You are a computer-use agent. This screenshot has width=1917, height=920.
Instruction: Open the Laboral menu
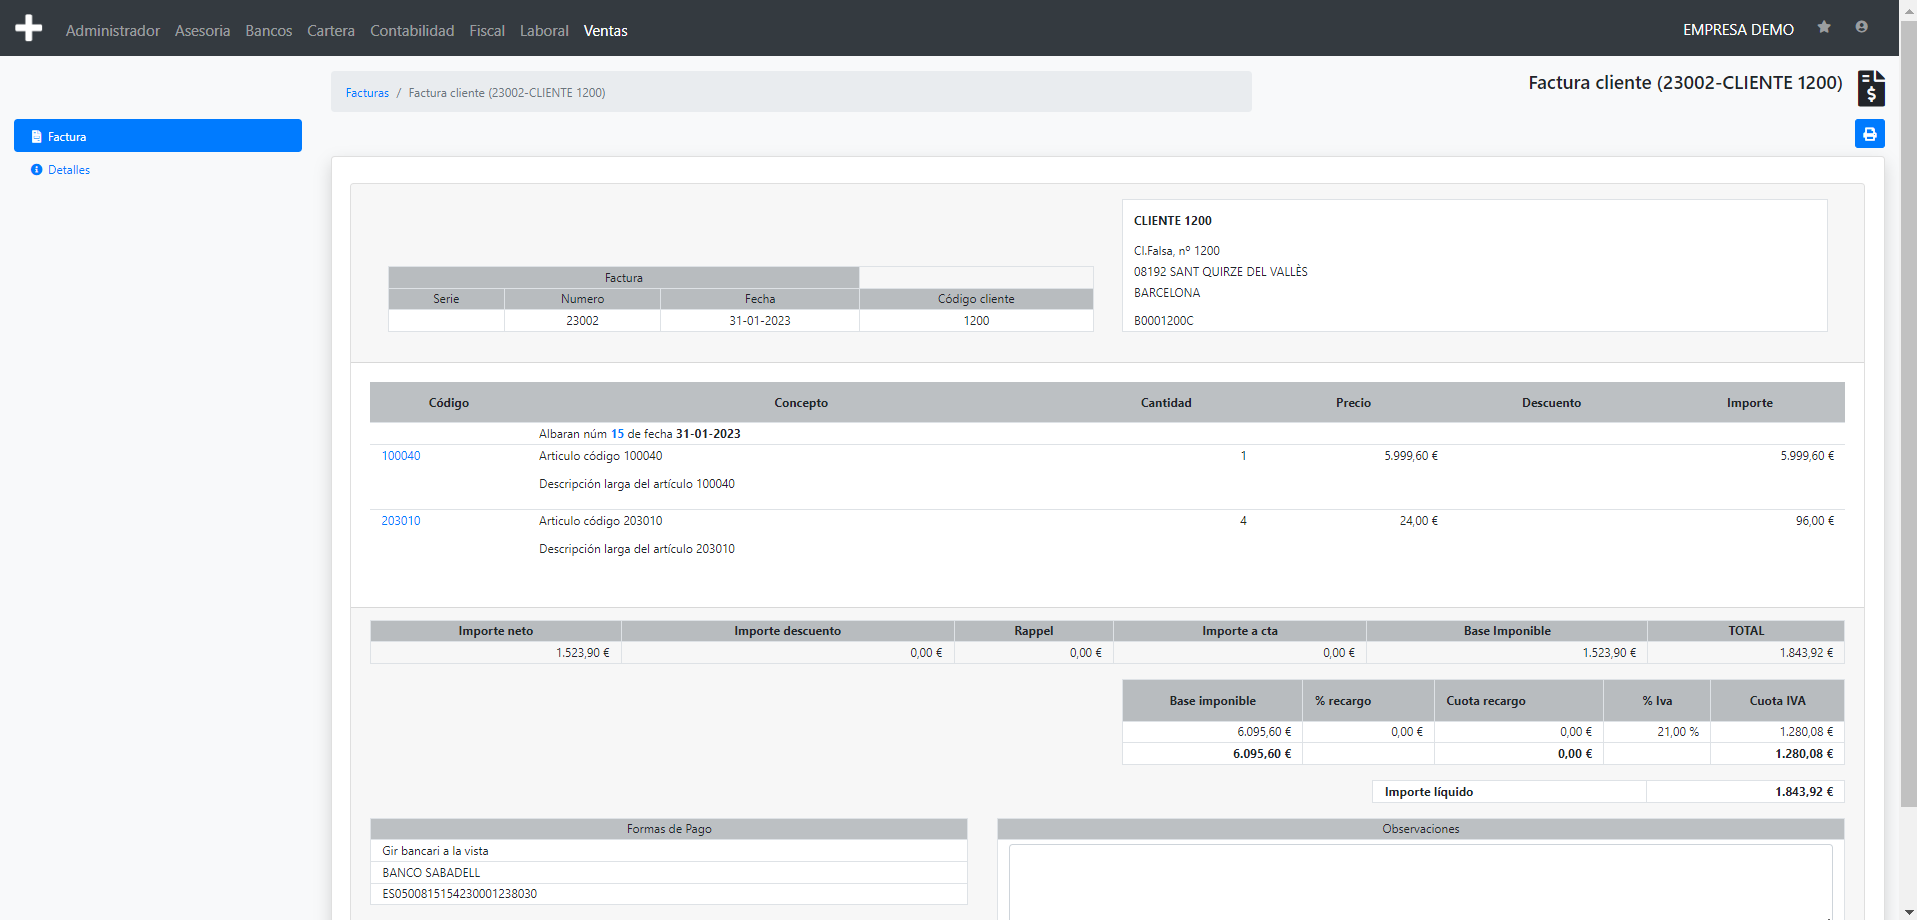coord(544,31)
